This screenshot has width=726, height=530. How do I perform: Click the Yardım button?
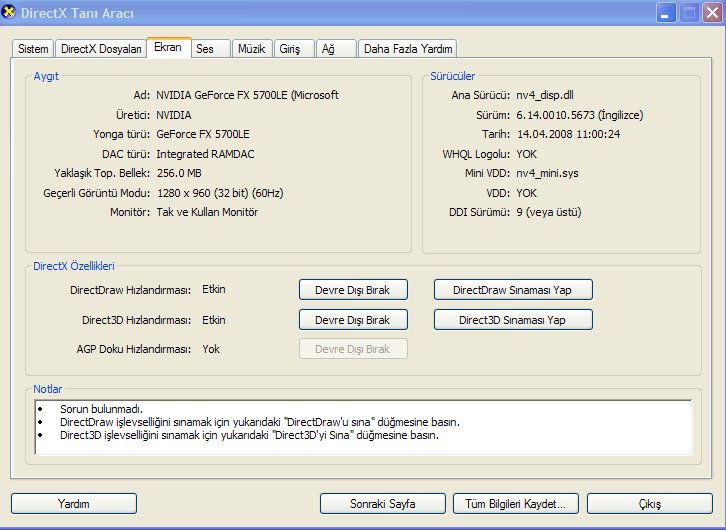pos(73,503)
